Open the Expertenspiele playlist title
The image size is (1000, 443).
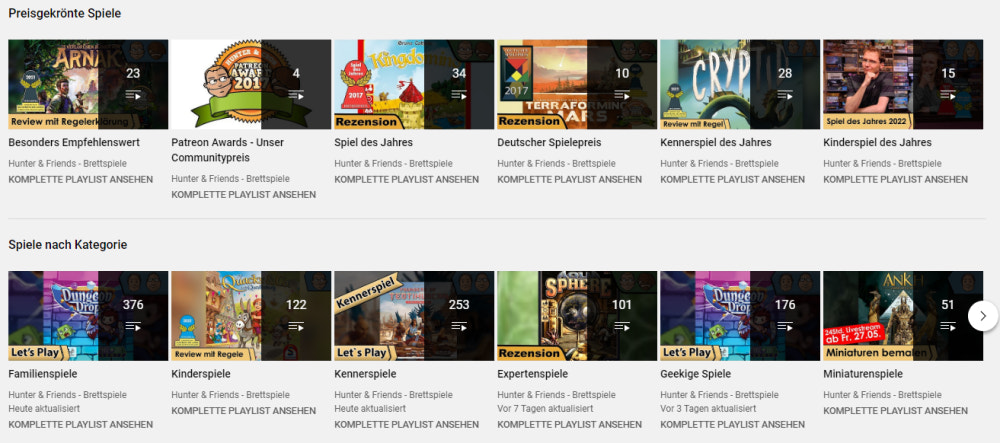[533, 374]
